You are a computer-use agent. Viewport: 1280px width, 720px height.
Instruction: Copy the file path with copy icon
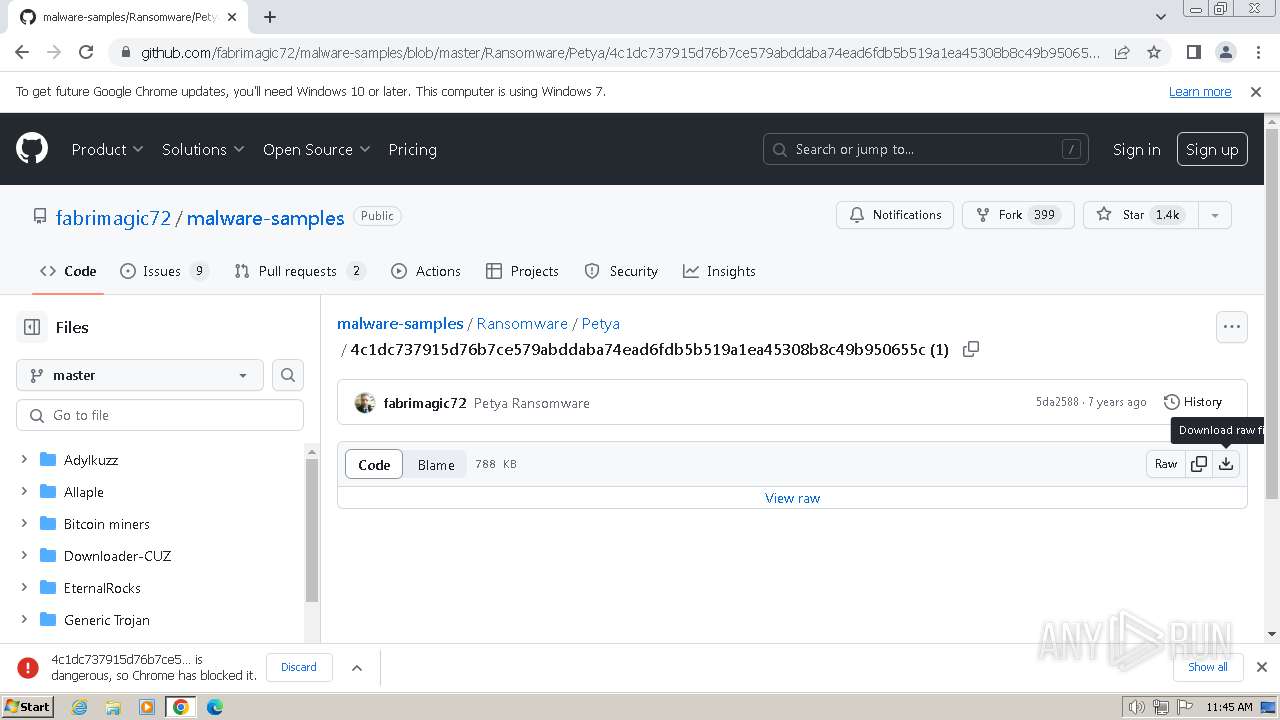pos(970,349)
